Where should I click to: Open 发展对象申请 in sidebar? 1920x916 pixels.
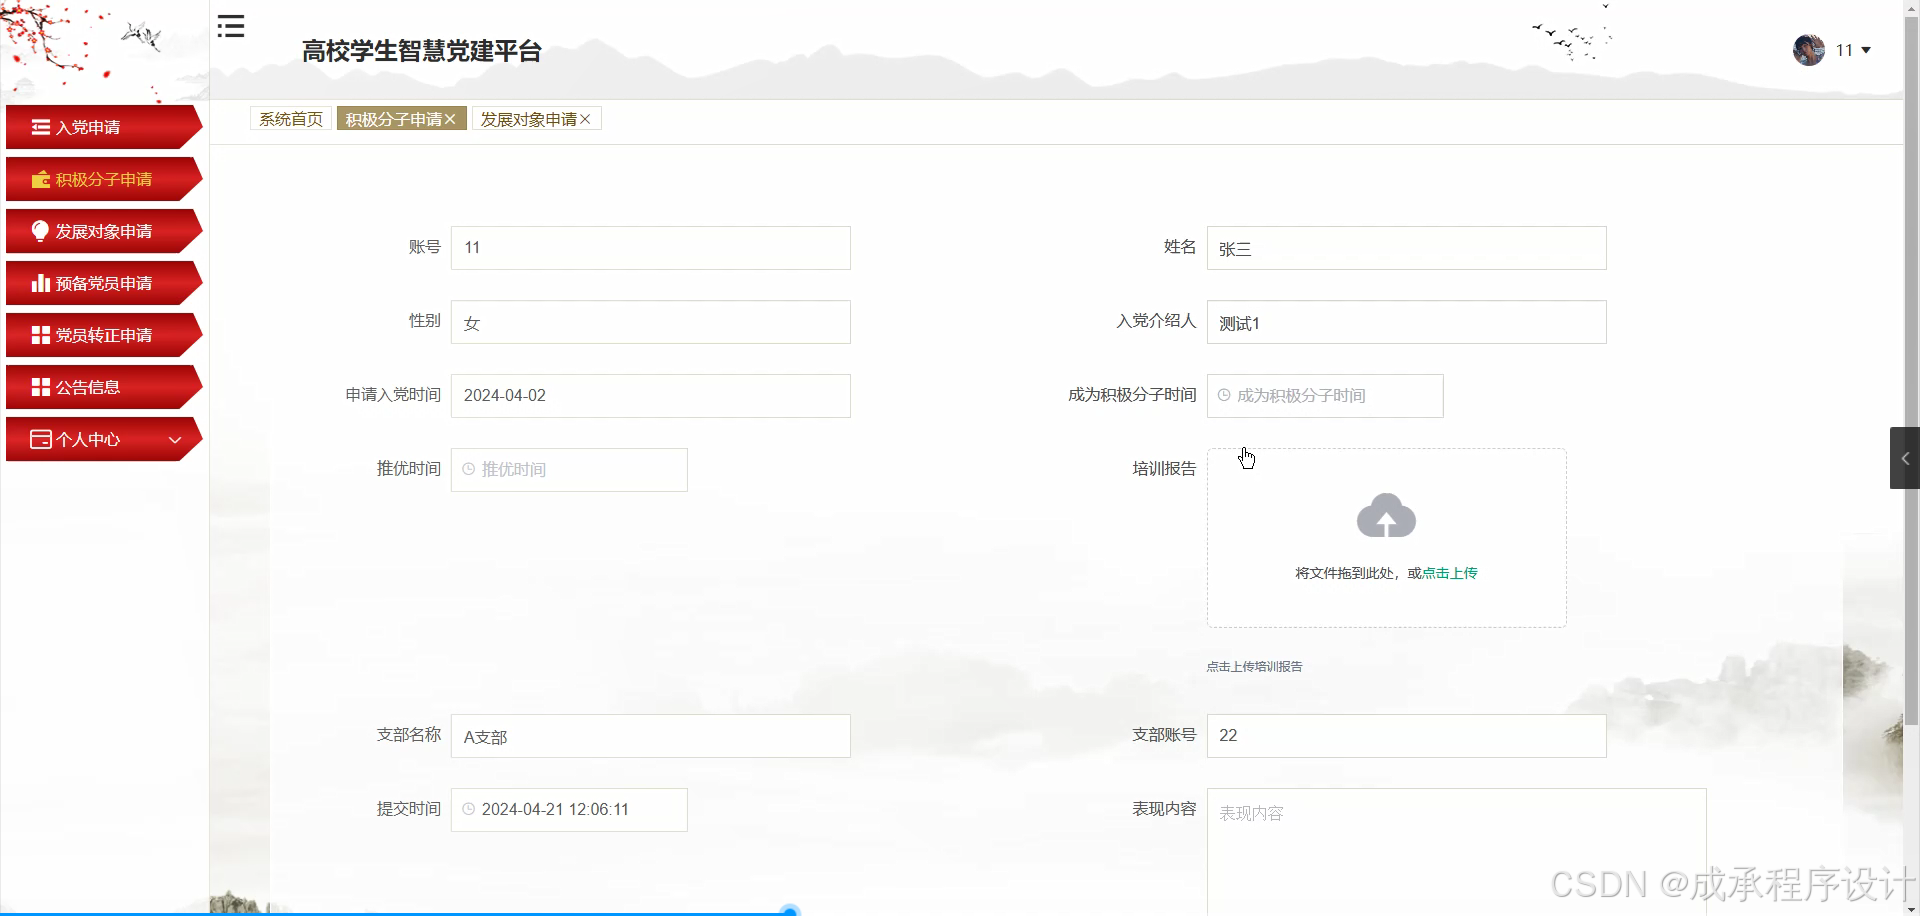[x=103, y=231]
